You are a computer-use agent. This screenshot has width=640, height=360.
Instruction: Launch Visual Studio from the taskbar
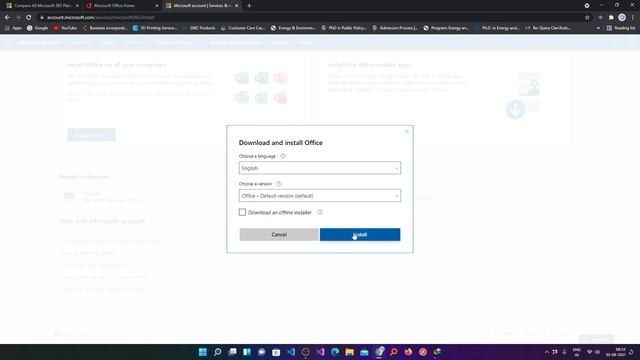(320, 352)
